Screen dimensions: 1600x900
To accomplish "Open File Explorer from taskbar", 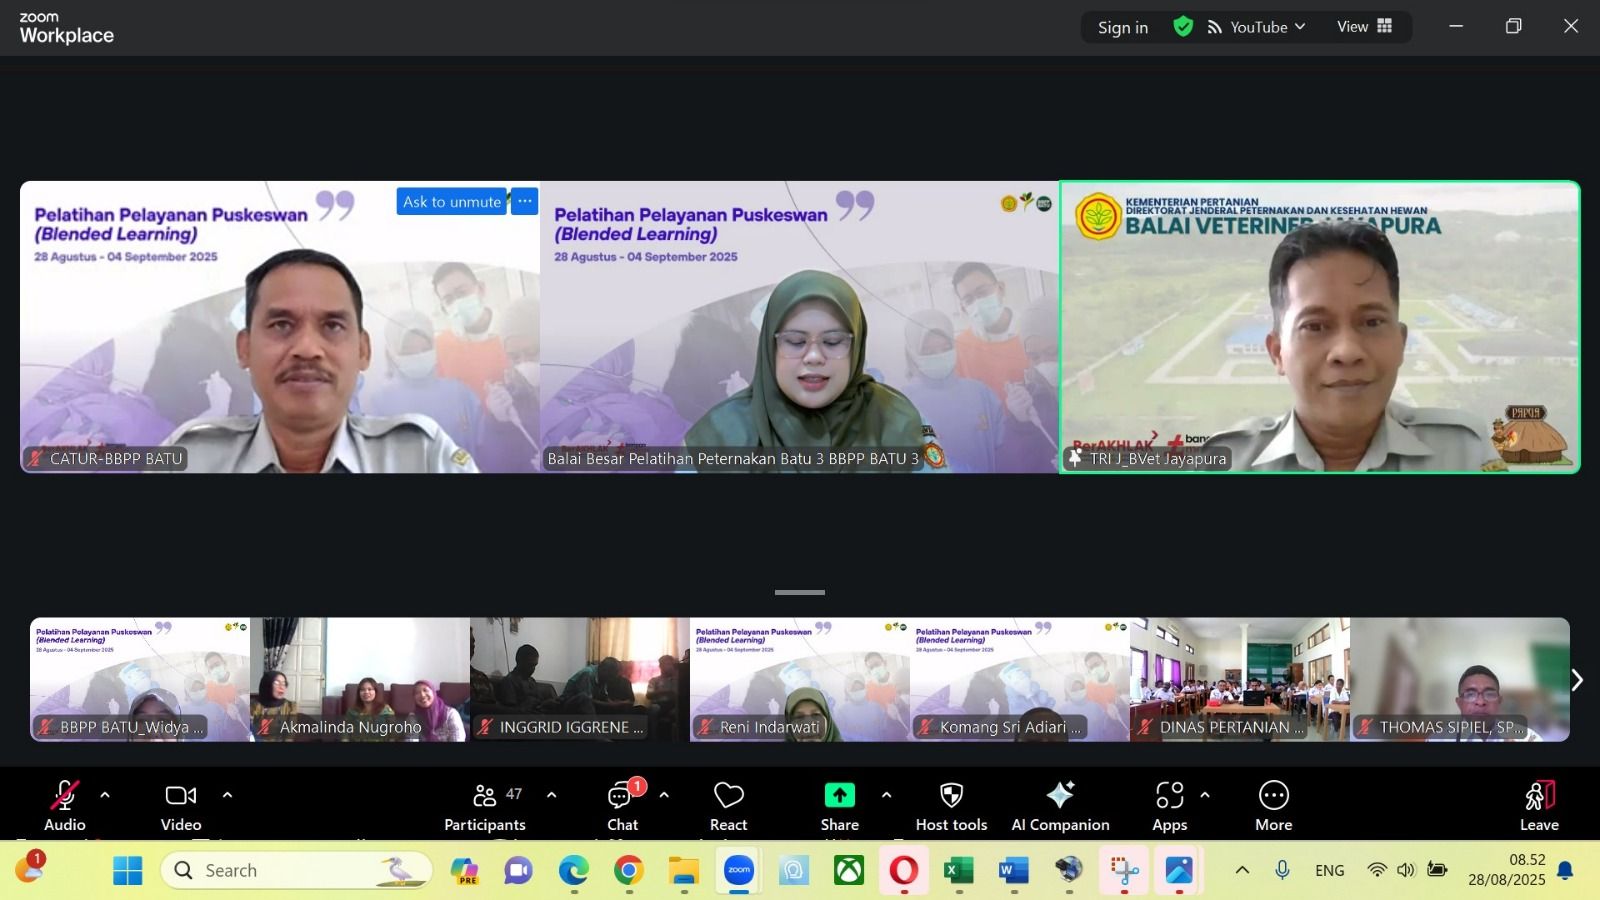I will pos(684,870).
